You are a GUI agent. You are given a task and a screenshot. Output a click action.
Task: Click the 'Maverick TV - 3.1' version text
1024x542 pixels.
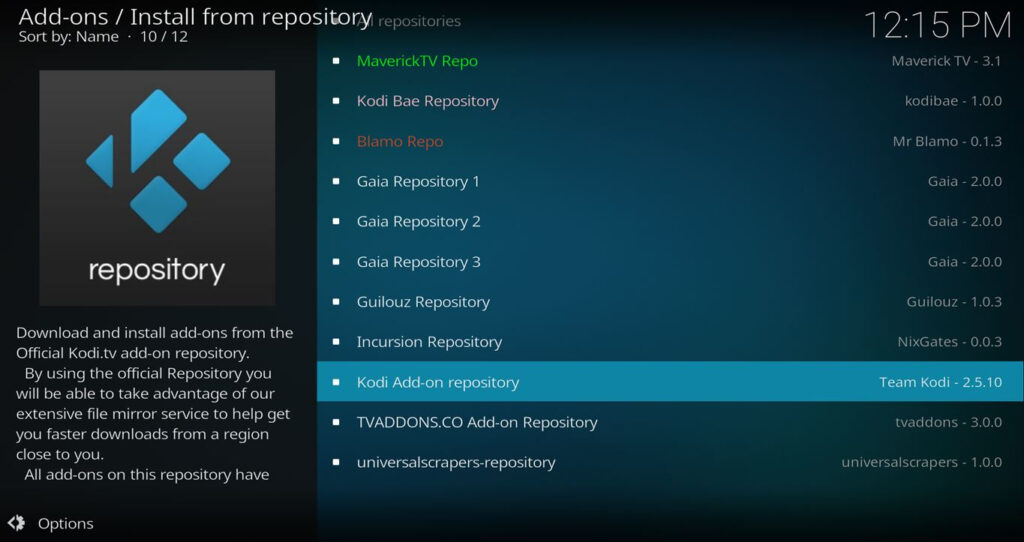coord(946,61)
